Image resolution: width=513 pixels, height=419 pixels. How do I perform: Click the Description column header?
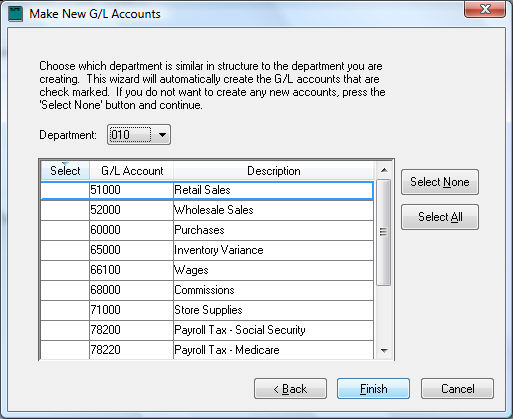click(274, 171)
